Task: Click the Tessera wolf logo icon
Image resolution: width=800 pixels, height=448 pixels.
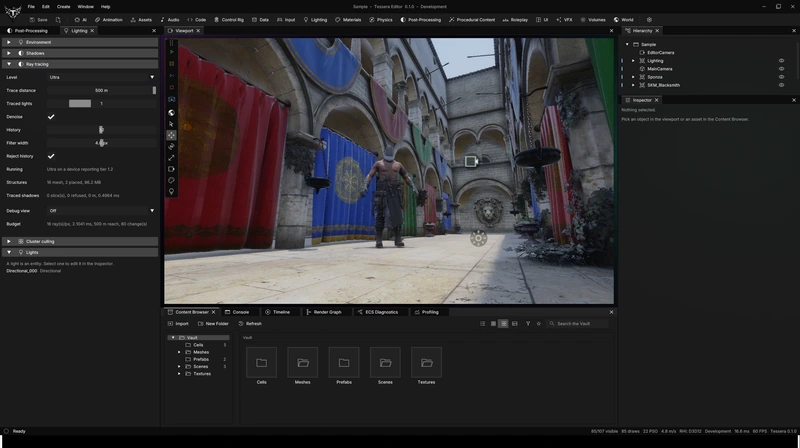Action: click(13, 12)
